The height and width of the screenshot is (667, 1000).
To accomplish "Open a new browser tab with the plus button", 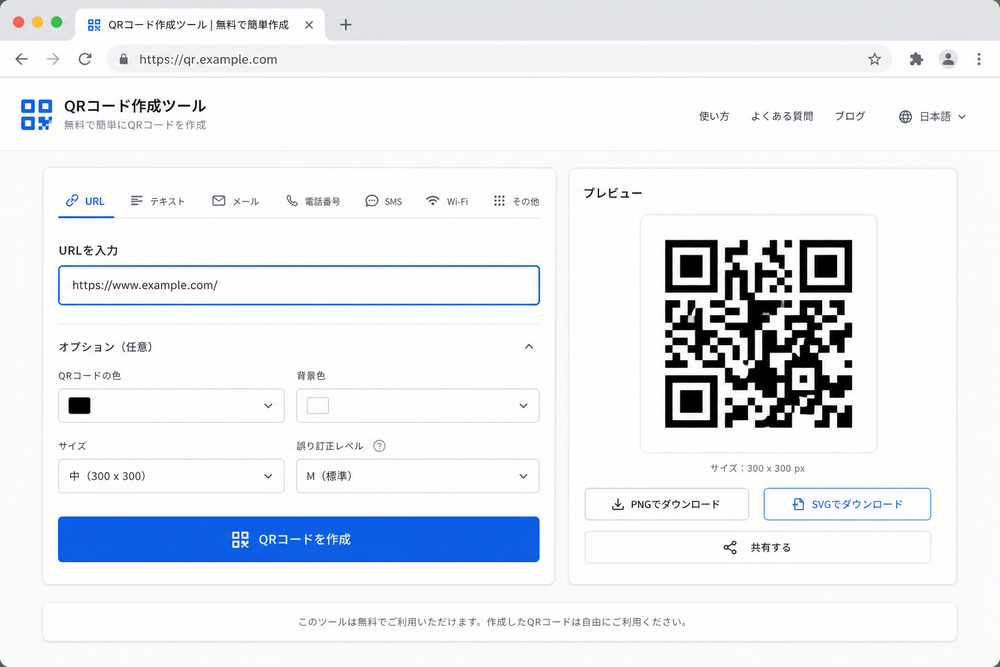I will coord(346,25).
